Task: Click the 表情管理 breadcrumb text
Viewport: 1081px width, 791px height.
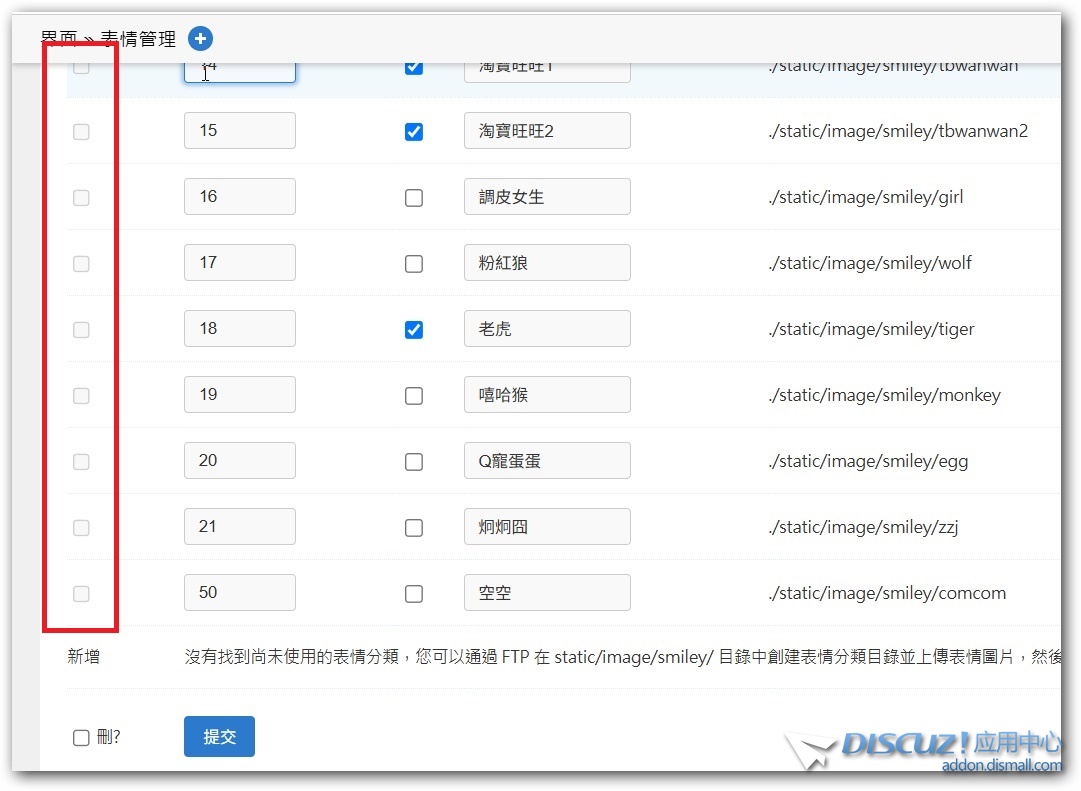Action: (139, 39)
